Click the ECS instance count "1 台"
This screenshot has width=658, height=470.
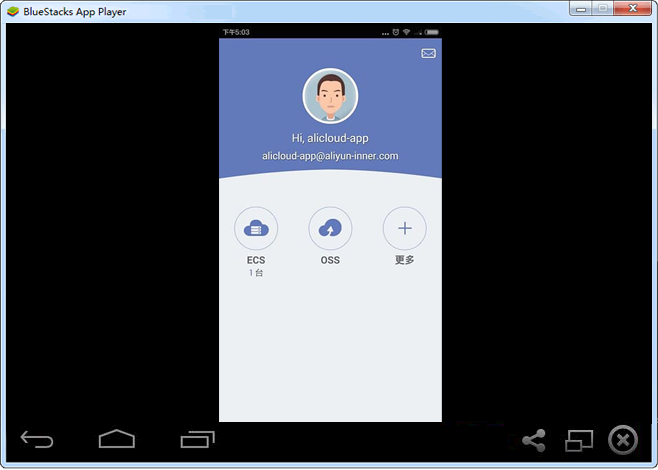[256, 273]
